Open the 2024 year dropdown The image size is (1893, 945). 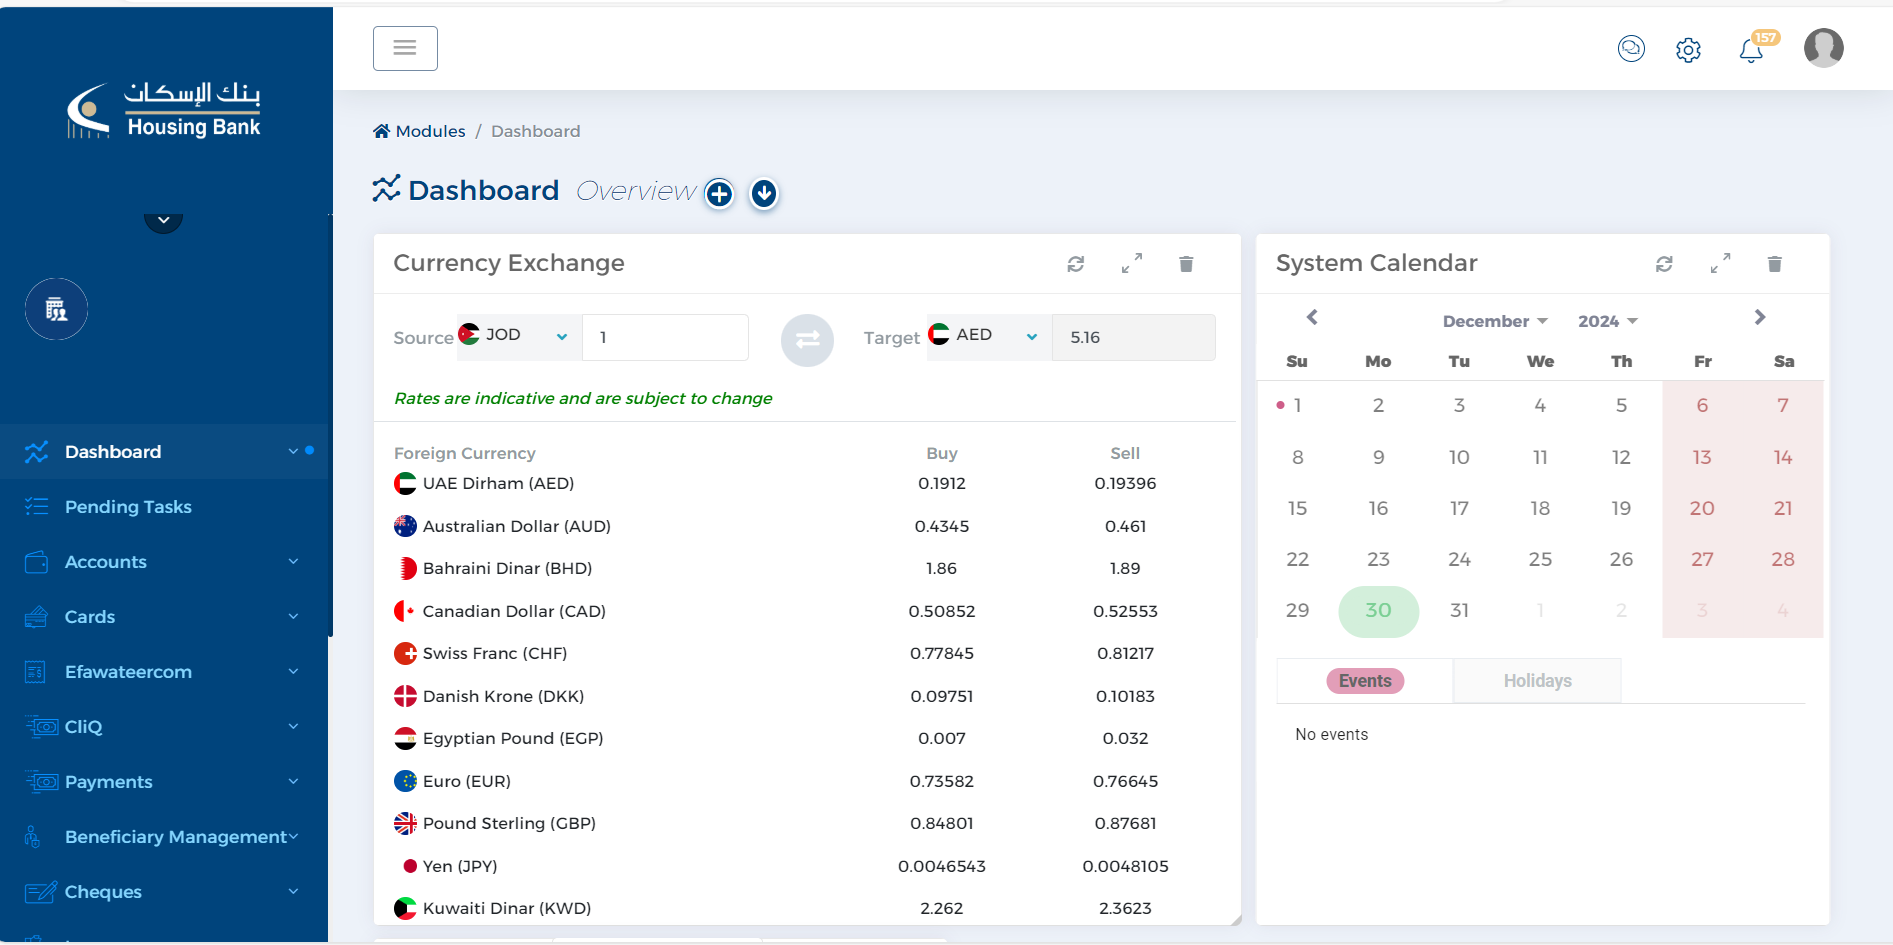pyautogui.click(x=1608, y=321)
